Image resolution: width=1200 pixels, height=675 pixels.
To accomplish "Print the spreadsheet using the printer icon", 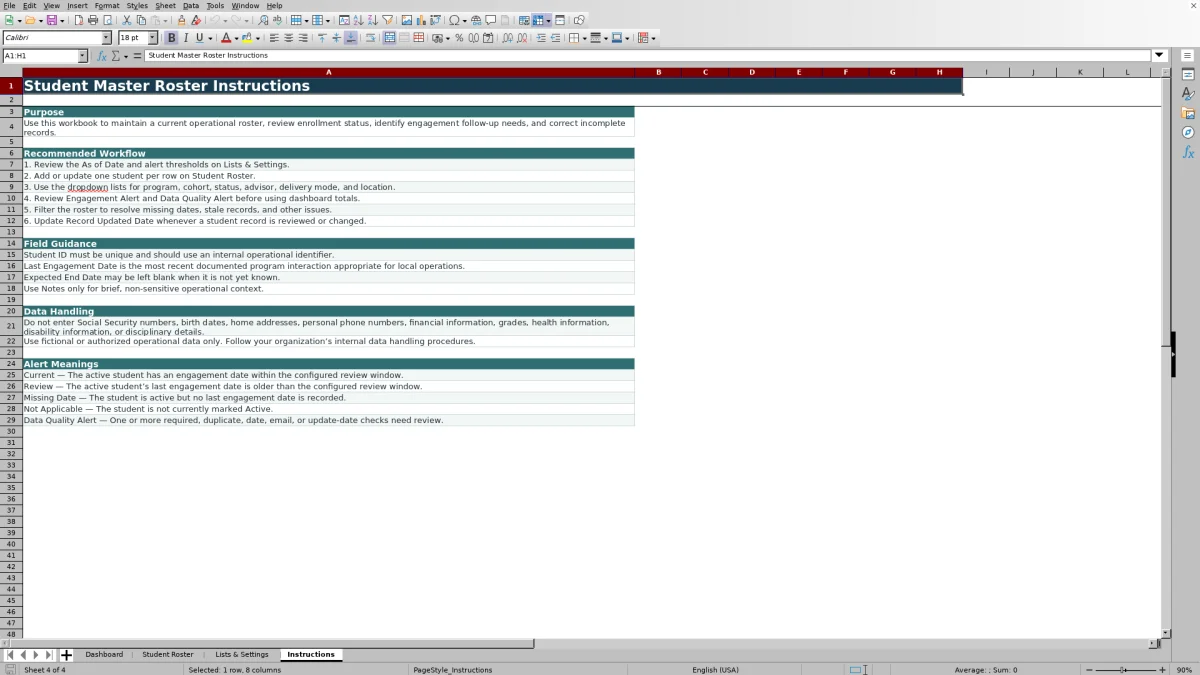I will click(x=93, y=20).
